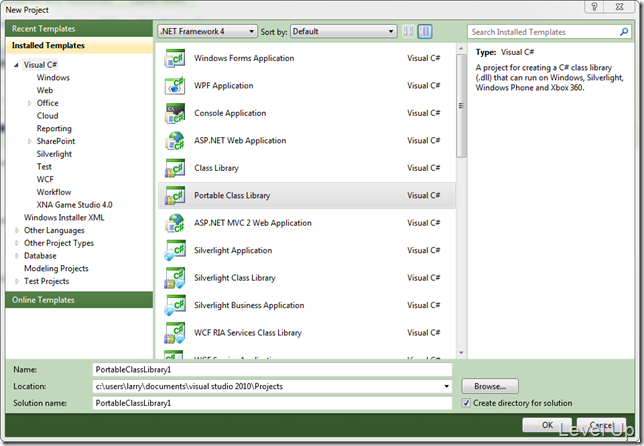Click the project Name input field

272,370
